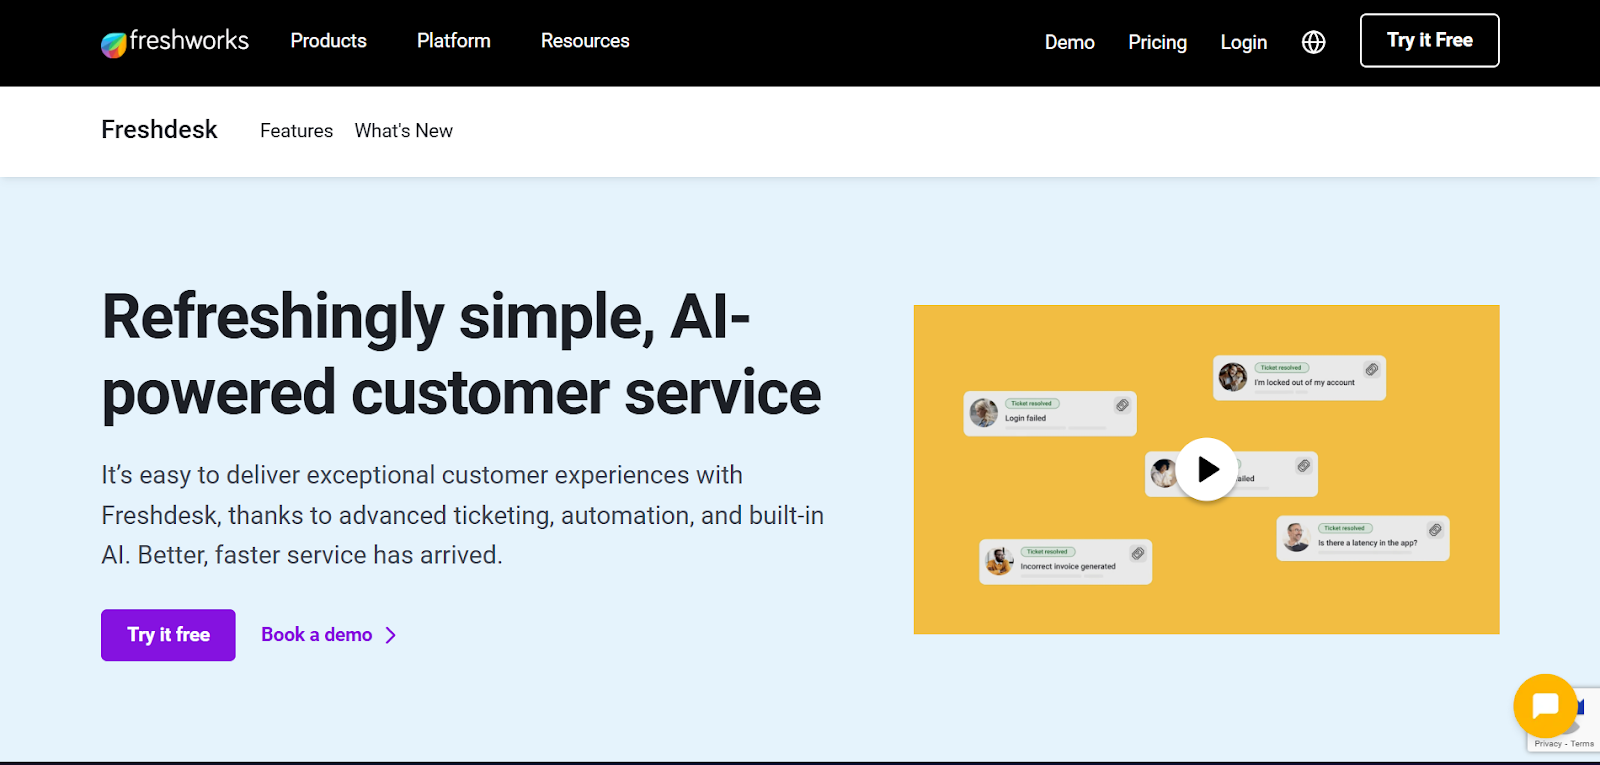The width and height of the screenshot is (1600, 765).
Task: Click avatar on Incorrect invoice card
Action: point(999,561)
